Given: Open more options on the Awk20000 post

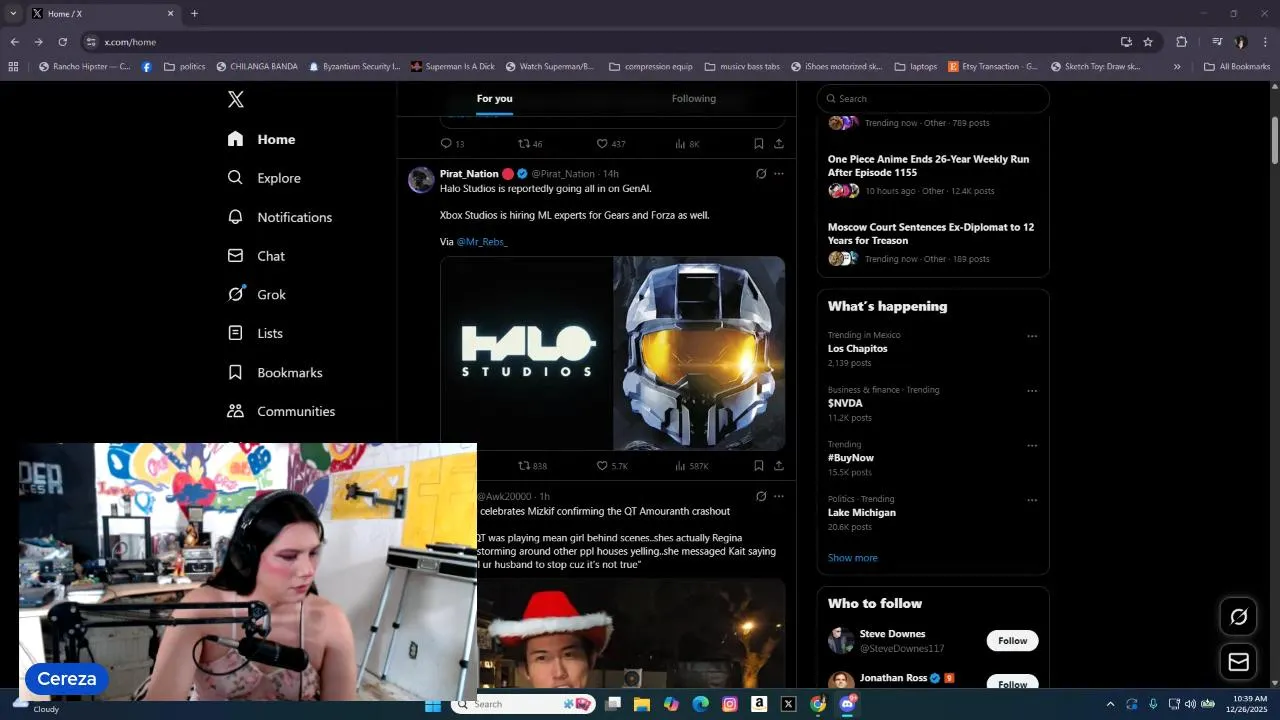Looking at the screenshot, I should coord(779,496).
